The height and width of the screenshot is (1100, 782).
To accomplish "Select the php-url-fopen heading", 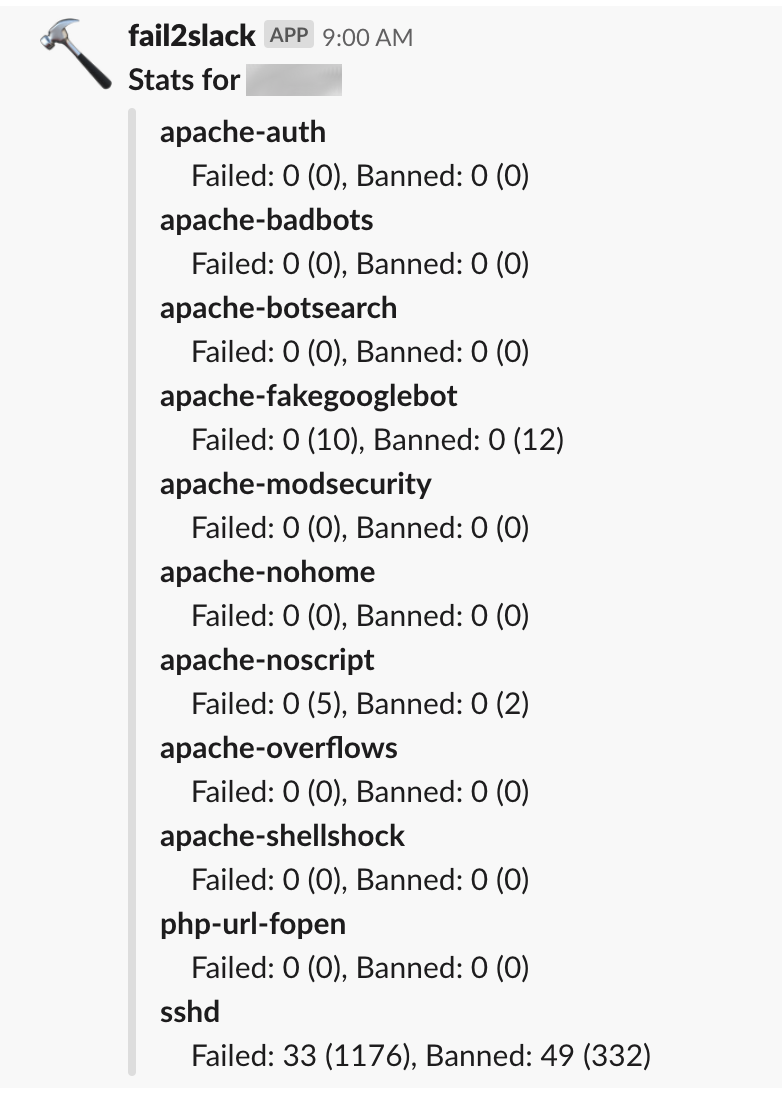I will [x=253, y=925].
